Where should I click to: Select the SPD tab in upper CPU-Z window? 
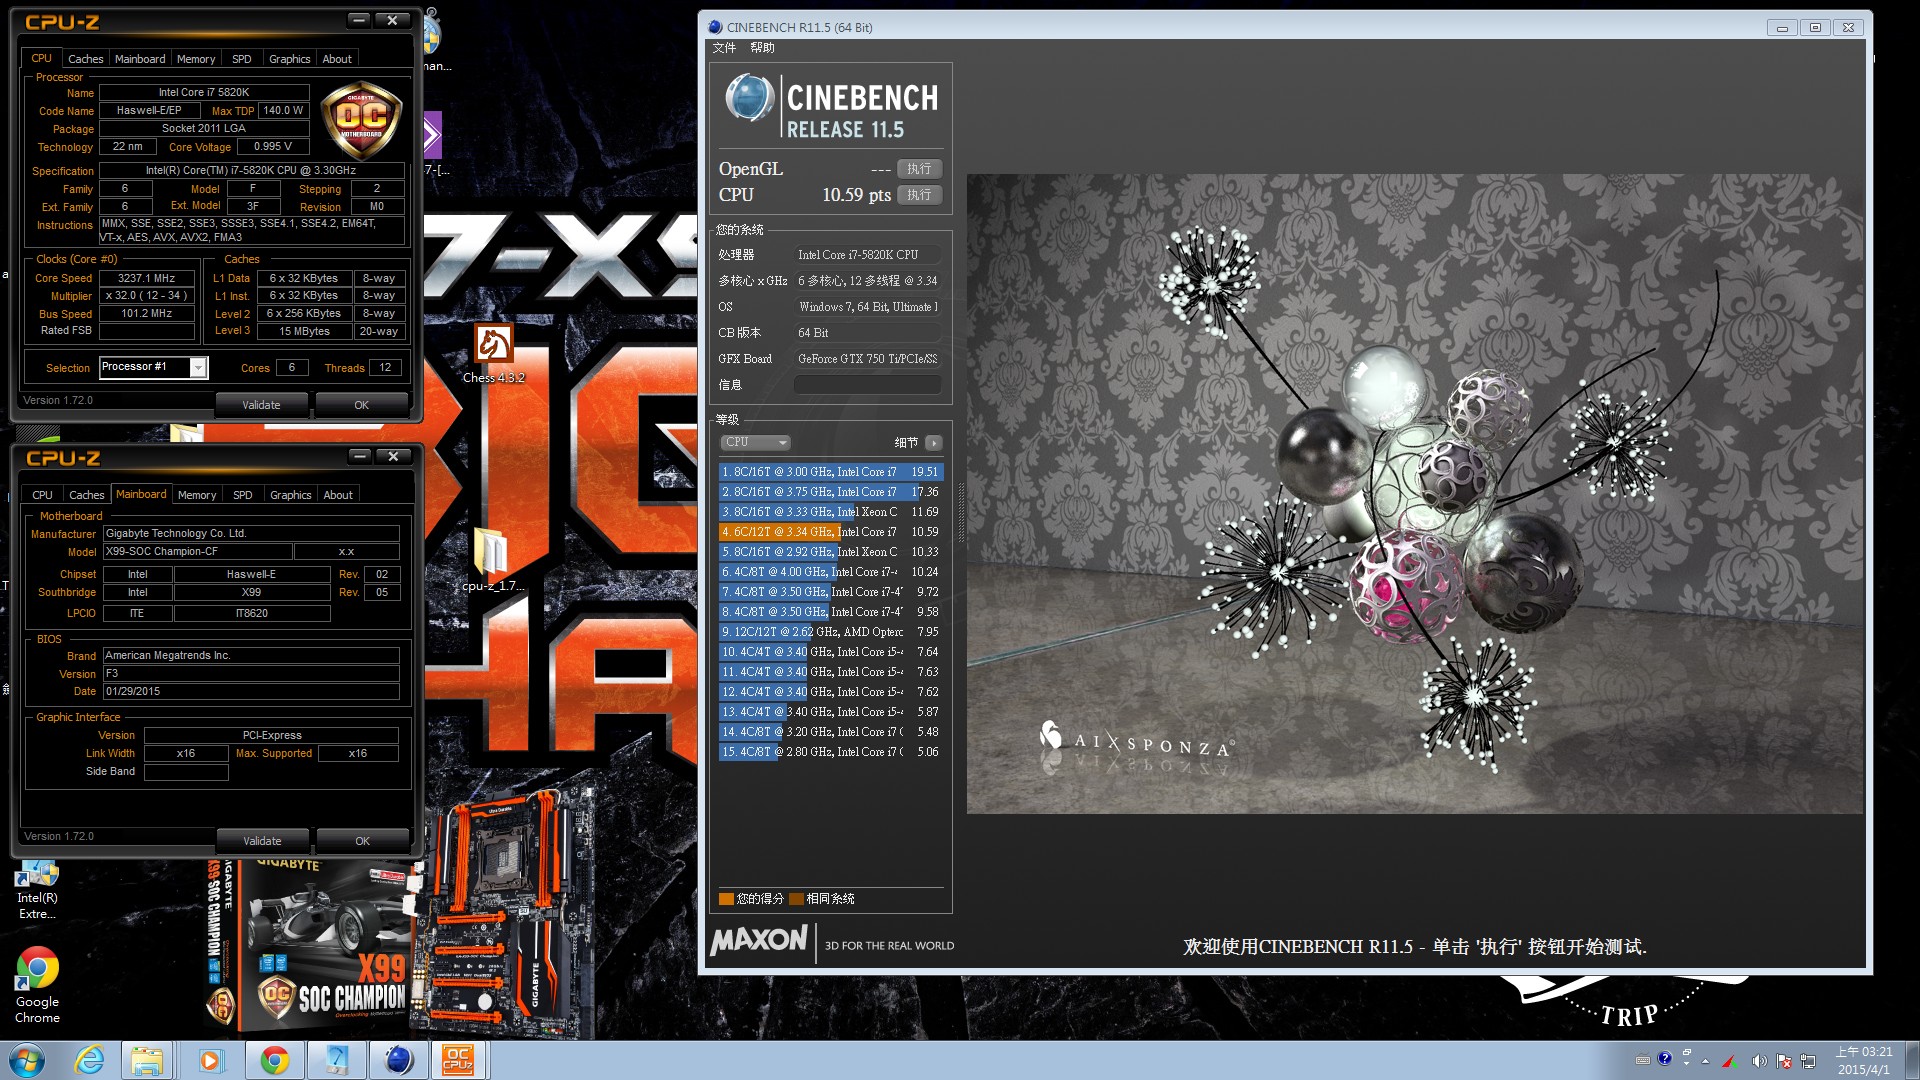[x=242, y=59]
